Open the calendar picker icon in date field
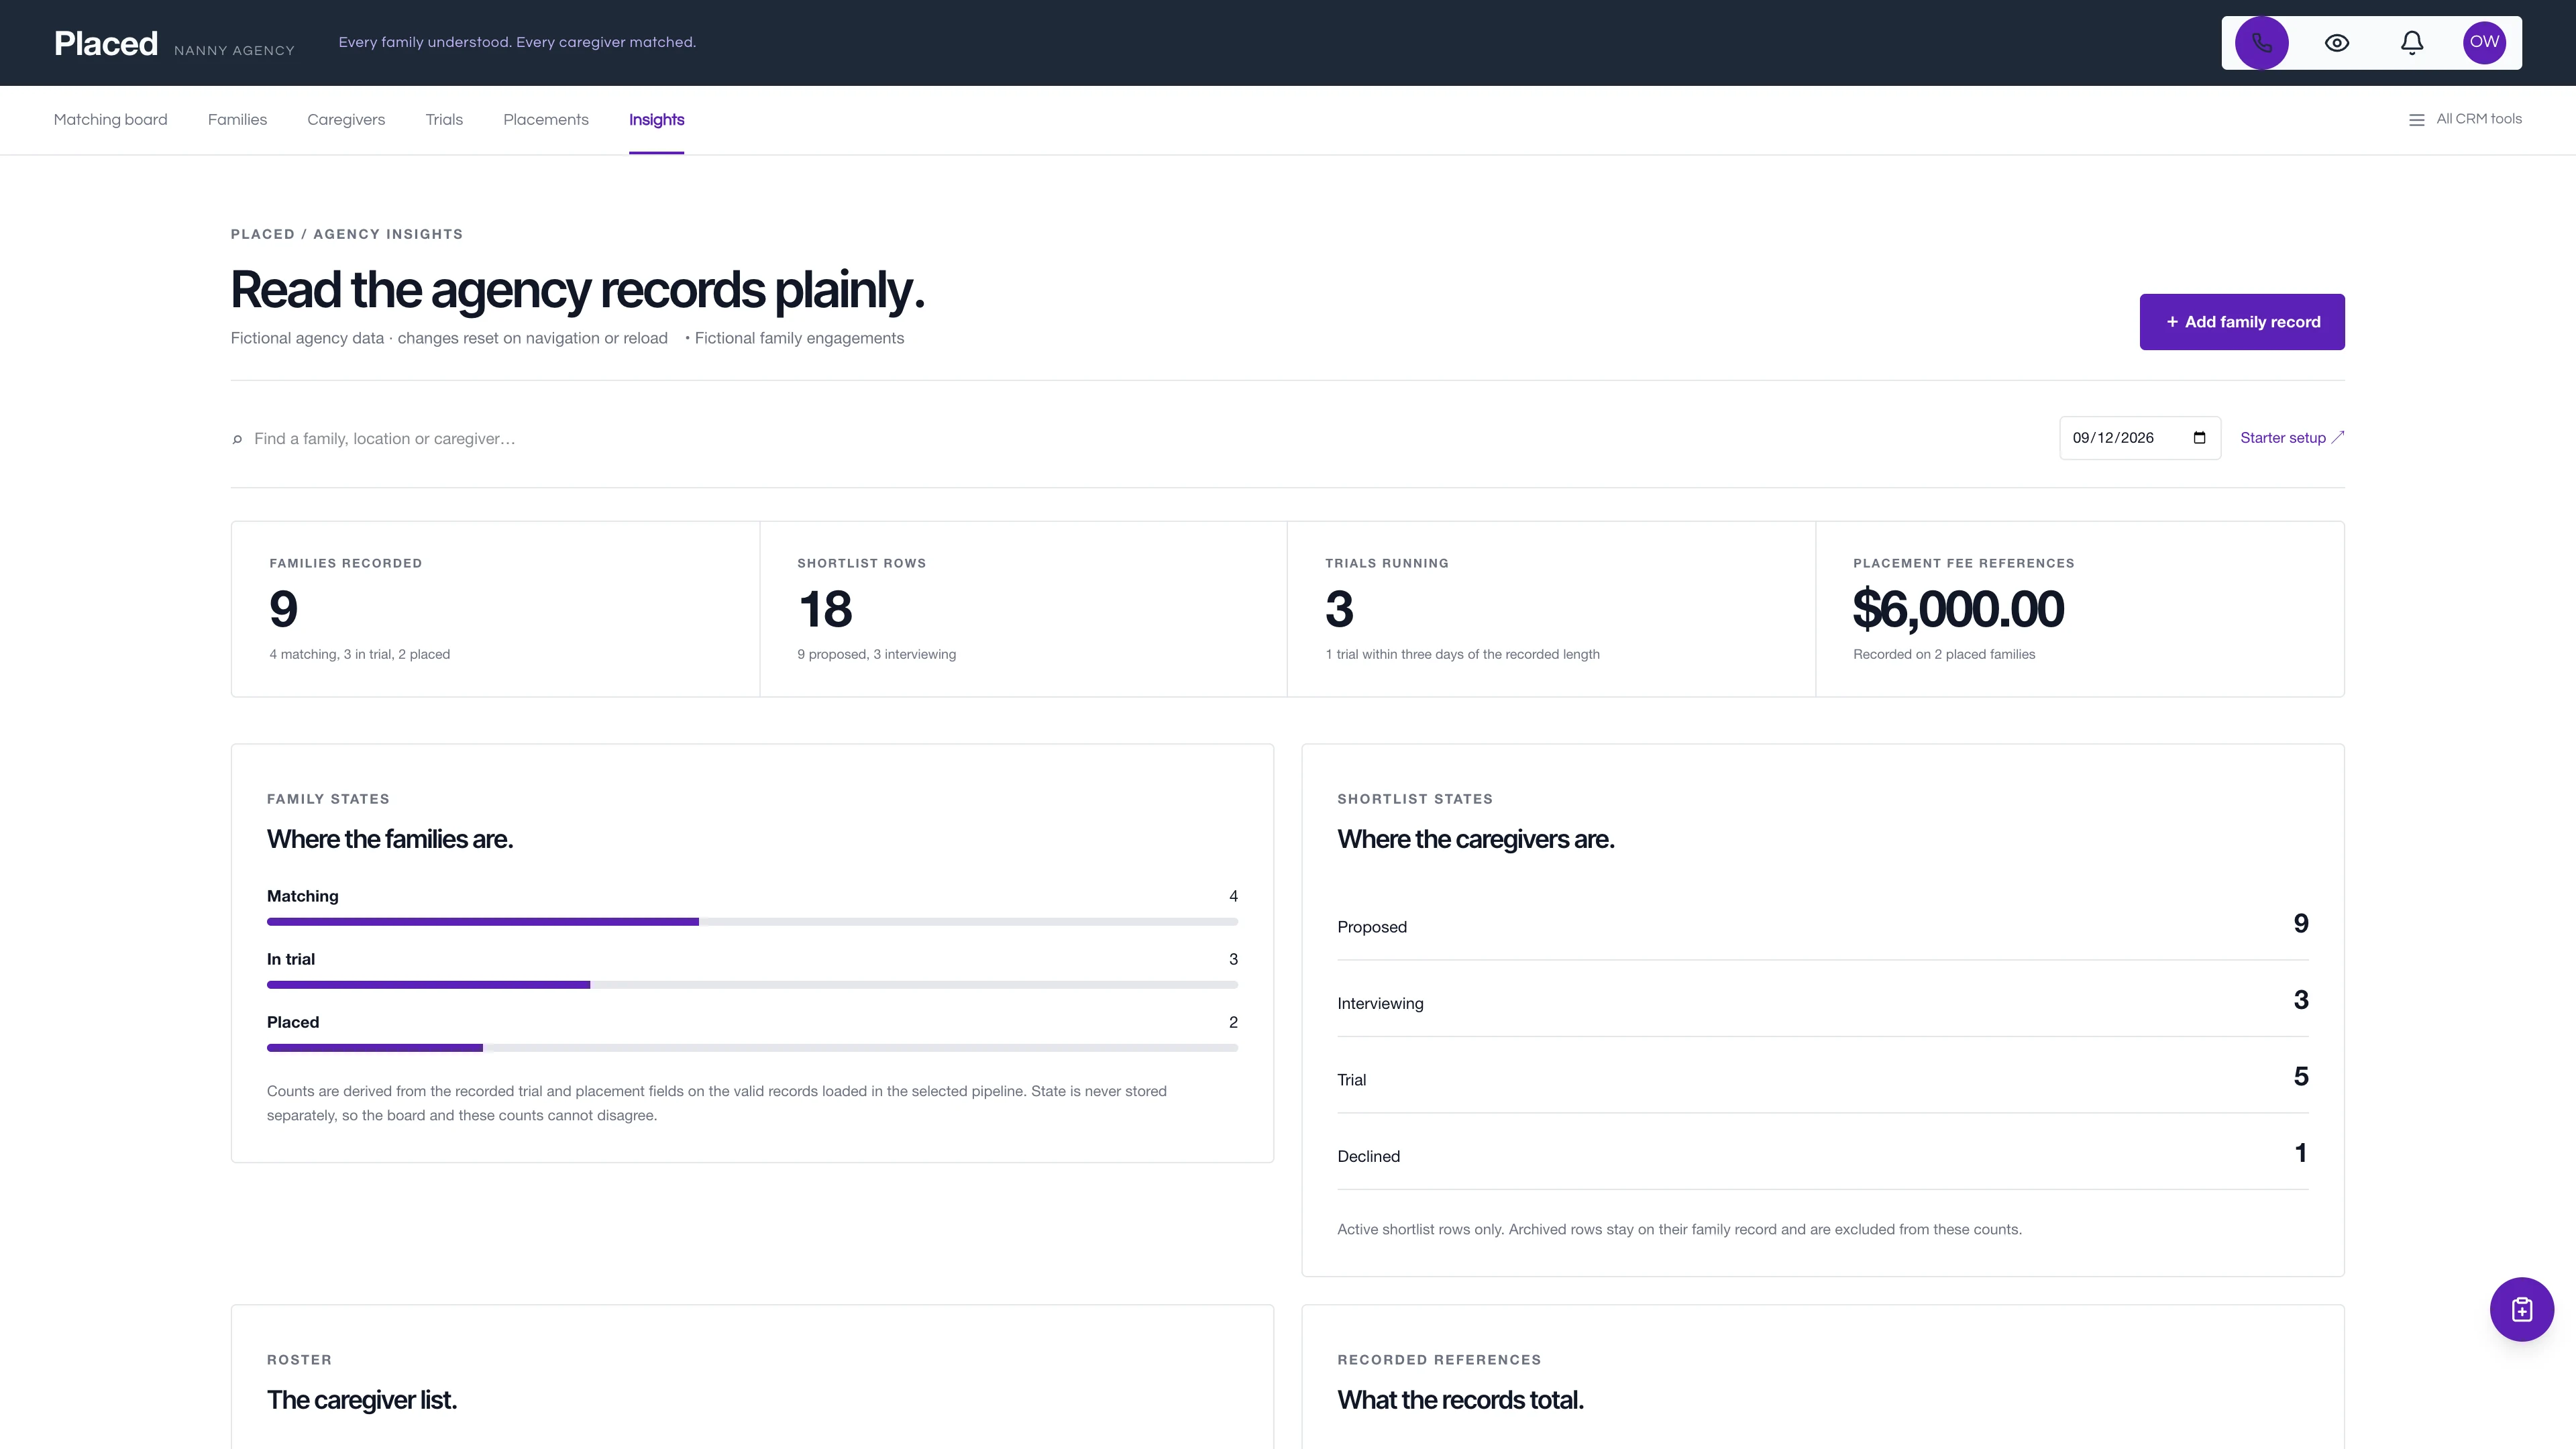The width and height of the screenshot is (2576, 1449). point(2199,438)
